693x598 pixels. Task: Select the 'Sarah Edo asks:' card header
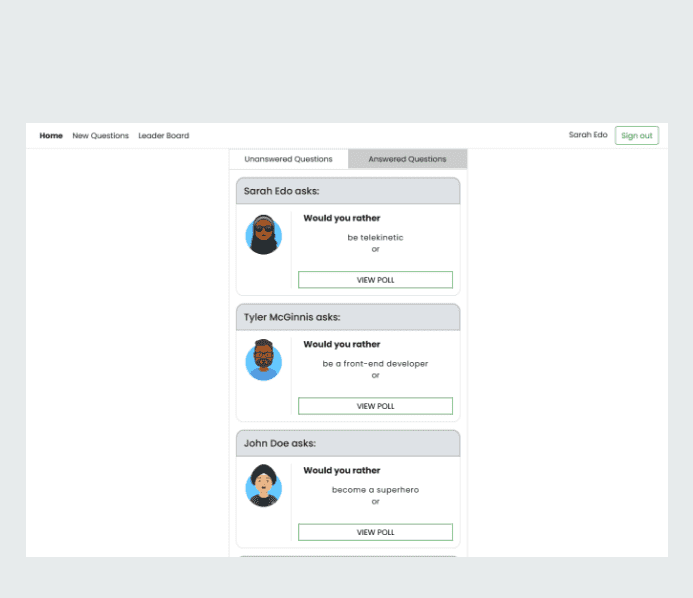pyautogui.click(x=348, y=191)
